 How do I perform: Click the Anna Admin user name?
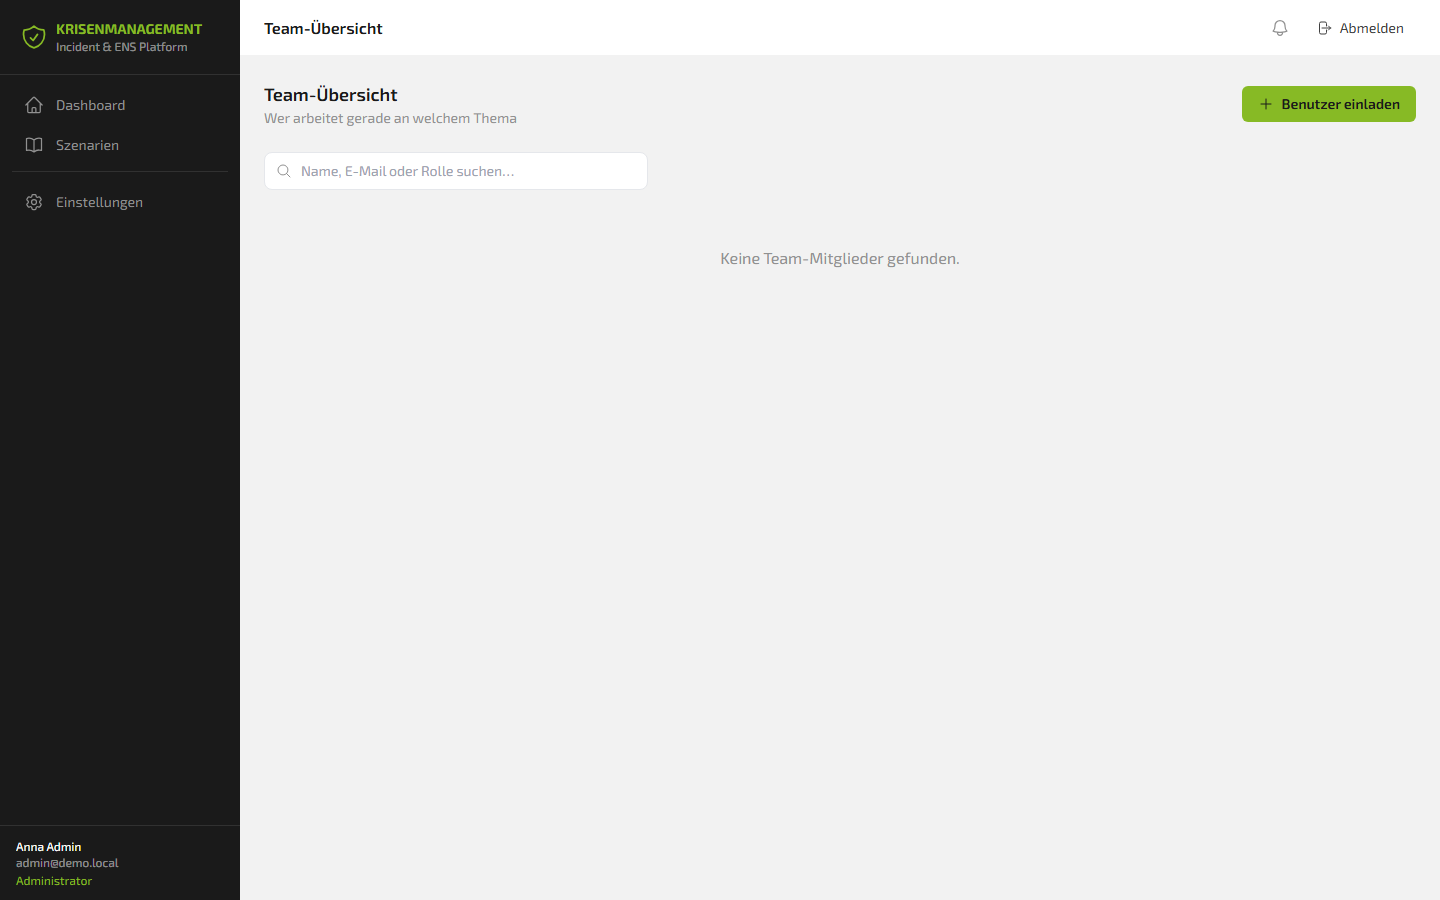pos(48,847)
